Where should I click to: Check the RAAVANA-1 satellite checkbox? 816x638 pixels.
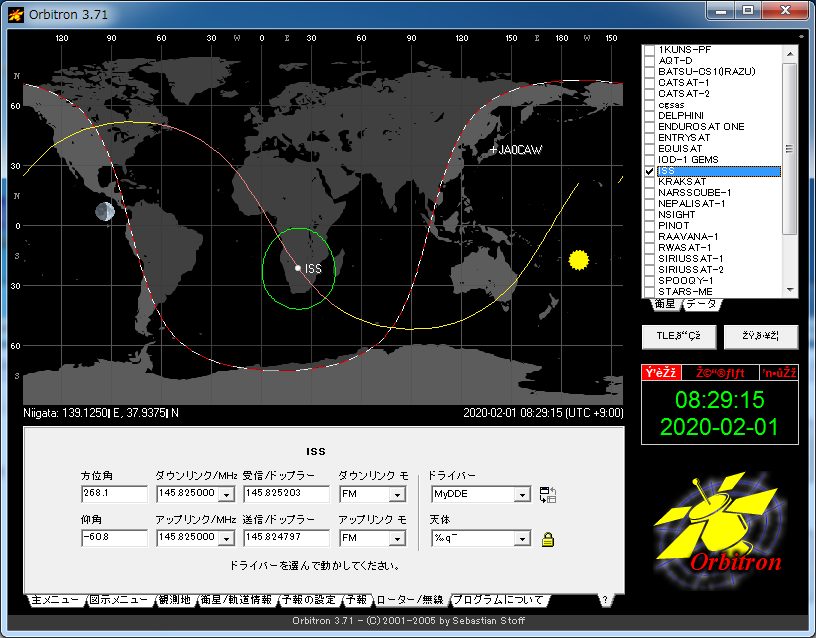click(x=649, y=237)
